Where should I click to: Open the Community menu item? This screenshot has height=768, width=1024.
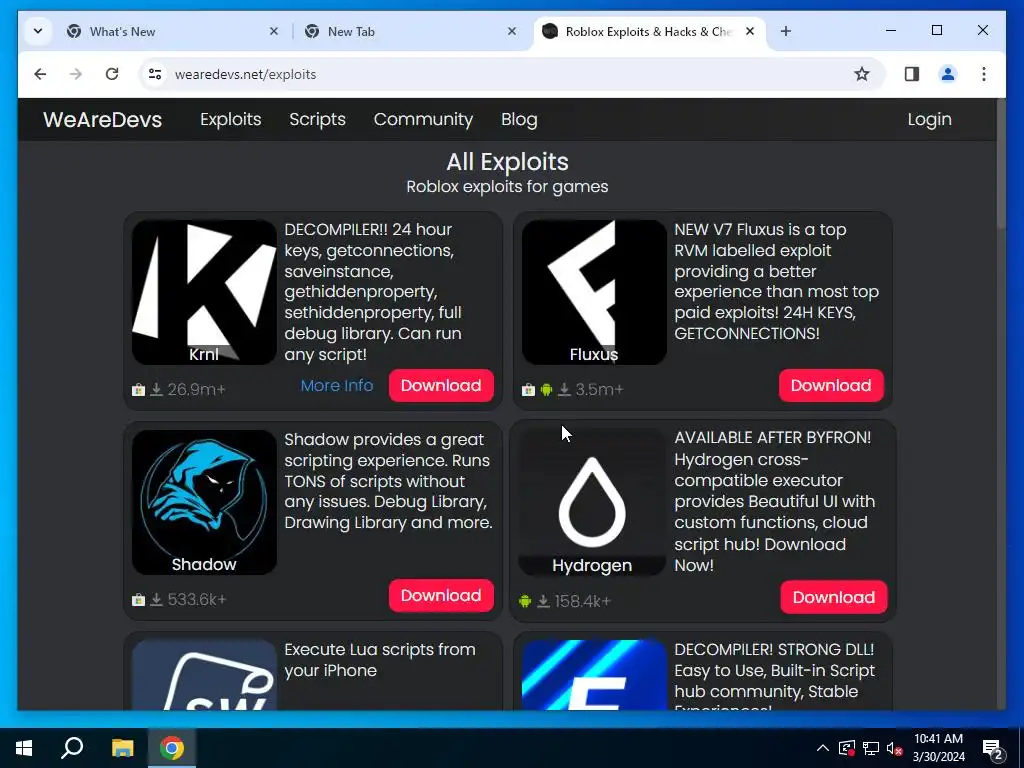tap(423, 120)
